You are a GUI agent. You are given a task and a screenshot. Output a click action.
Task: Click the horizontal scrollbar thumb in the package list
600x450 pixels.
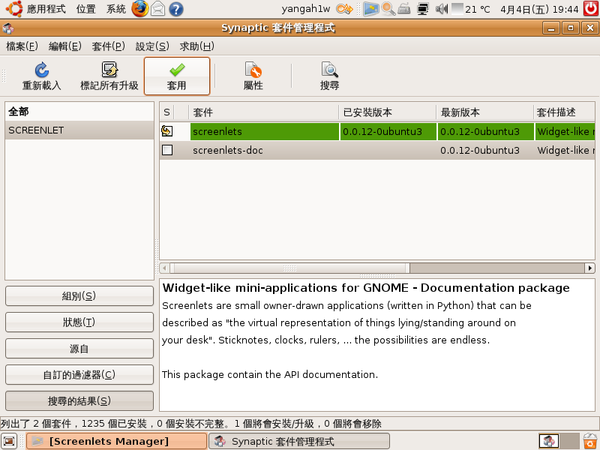pyautogui.click(x=290, y=268)
